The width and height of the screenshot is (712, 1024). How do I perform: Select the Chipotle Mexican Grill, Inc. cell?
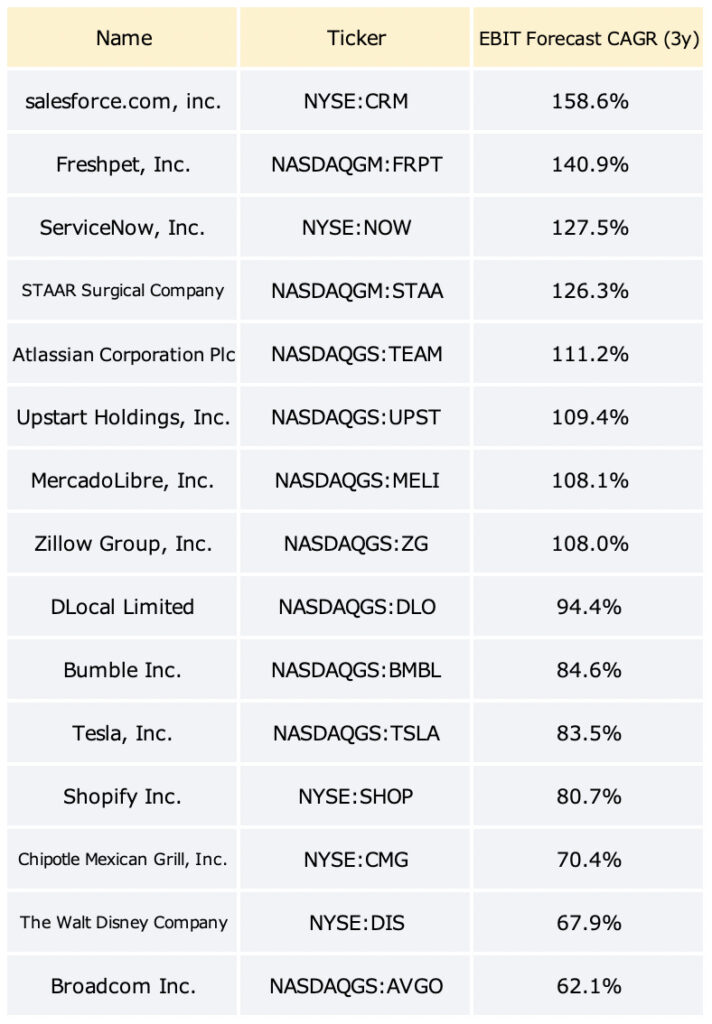point(122,859)
